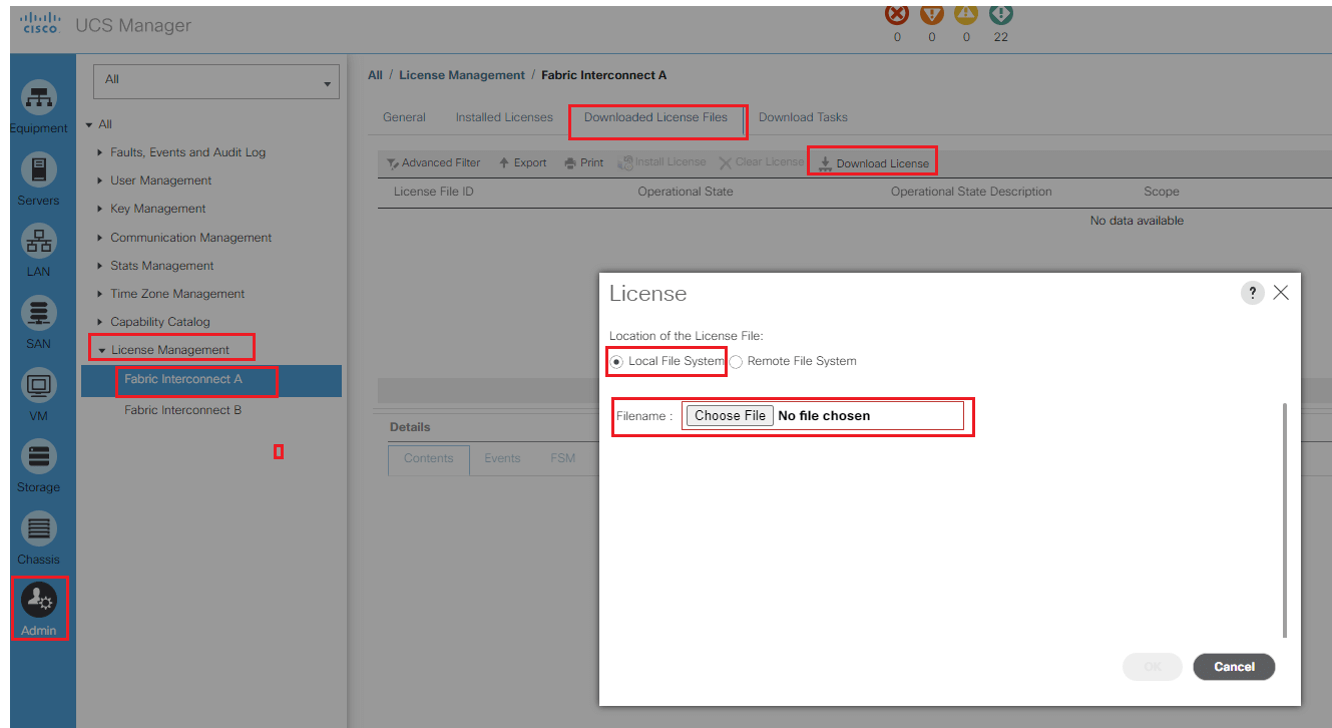This screenshot has height=728, width=1332.
Task: Expand User Management node
Action: 100,181
